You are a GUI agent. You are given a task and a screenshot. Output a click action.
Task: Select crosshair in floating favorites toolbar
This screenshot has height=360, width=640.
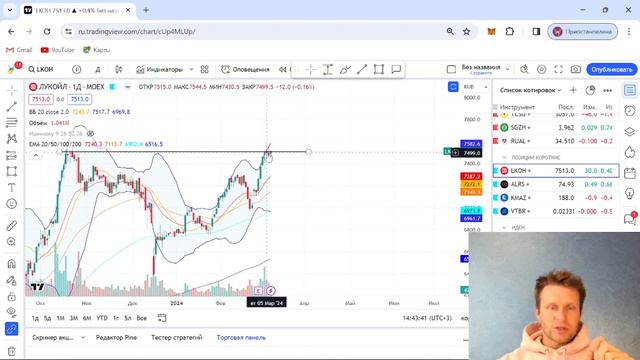coord(311,69)
